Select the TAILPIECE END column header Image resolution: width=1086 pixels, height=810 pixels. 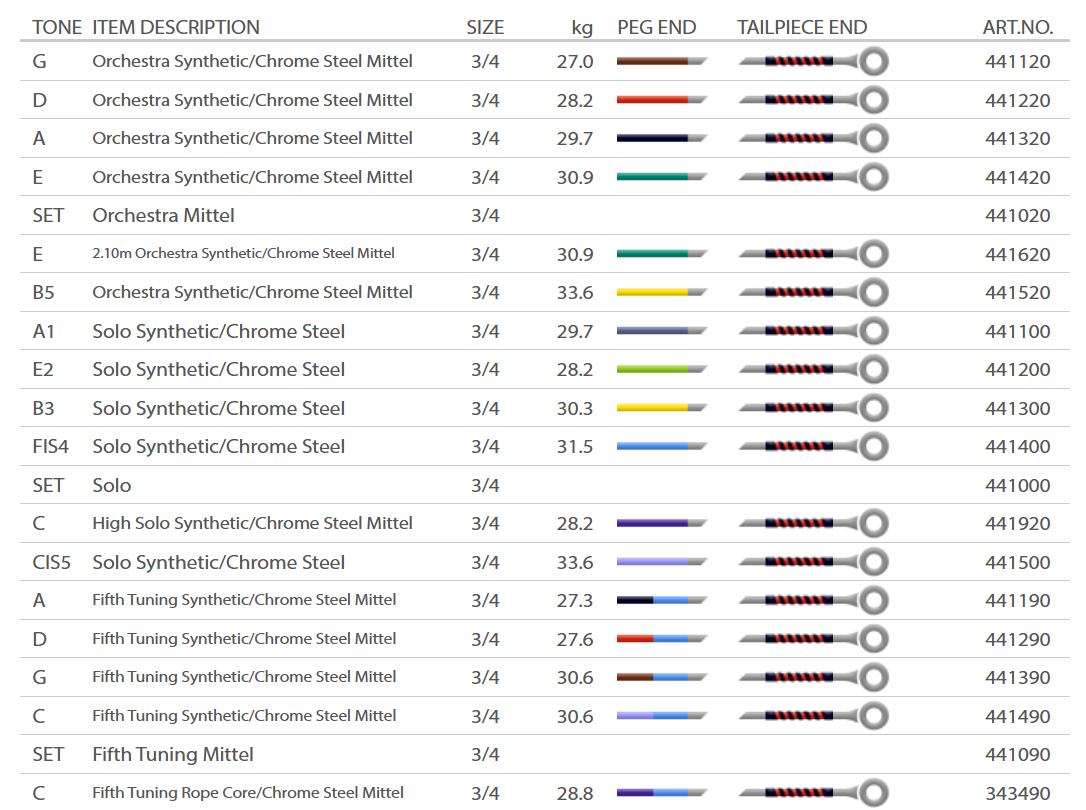(x=802, y=28)
